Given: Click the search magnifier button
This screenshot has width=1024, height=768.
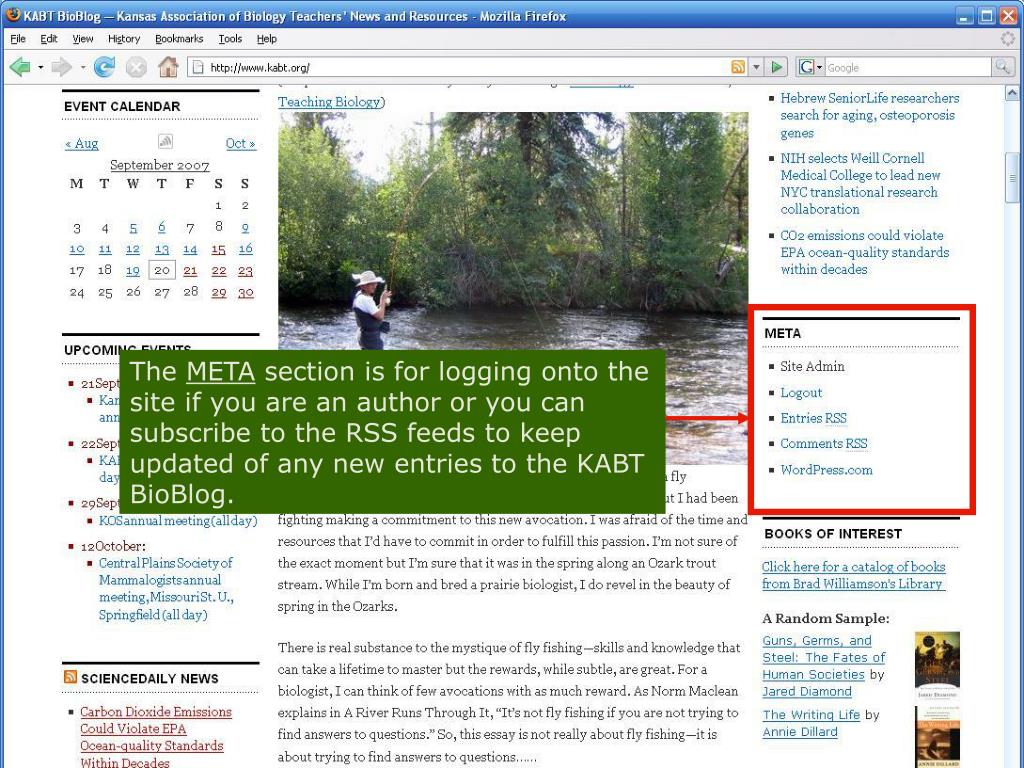Looking at the screenshot, I should [x=1001, y=67].
